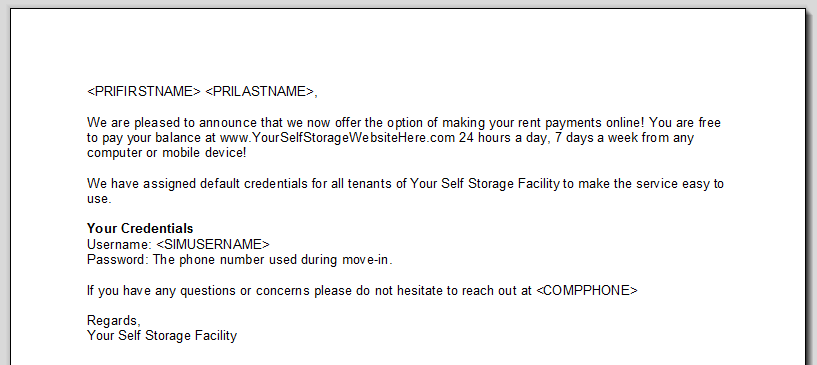Open the www.YourSelfStorageWebsiteHere.com web address
The width and height of the screenshot is (817, 365).
(338, 139)
